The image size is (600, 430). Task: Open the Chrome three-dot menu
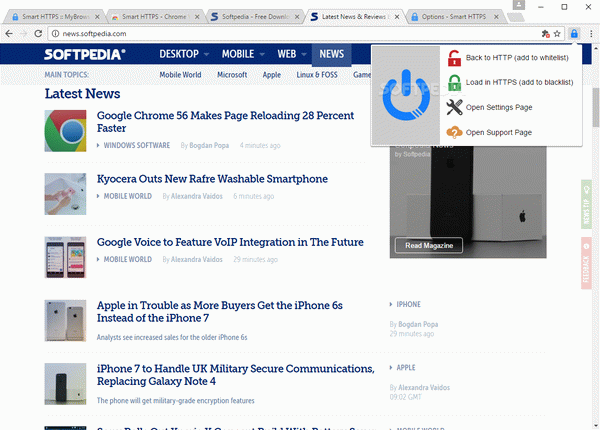[591, 34]
